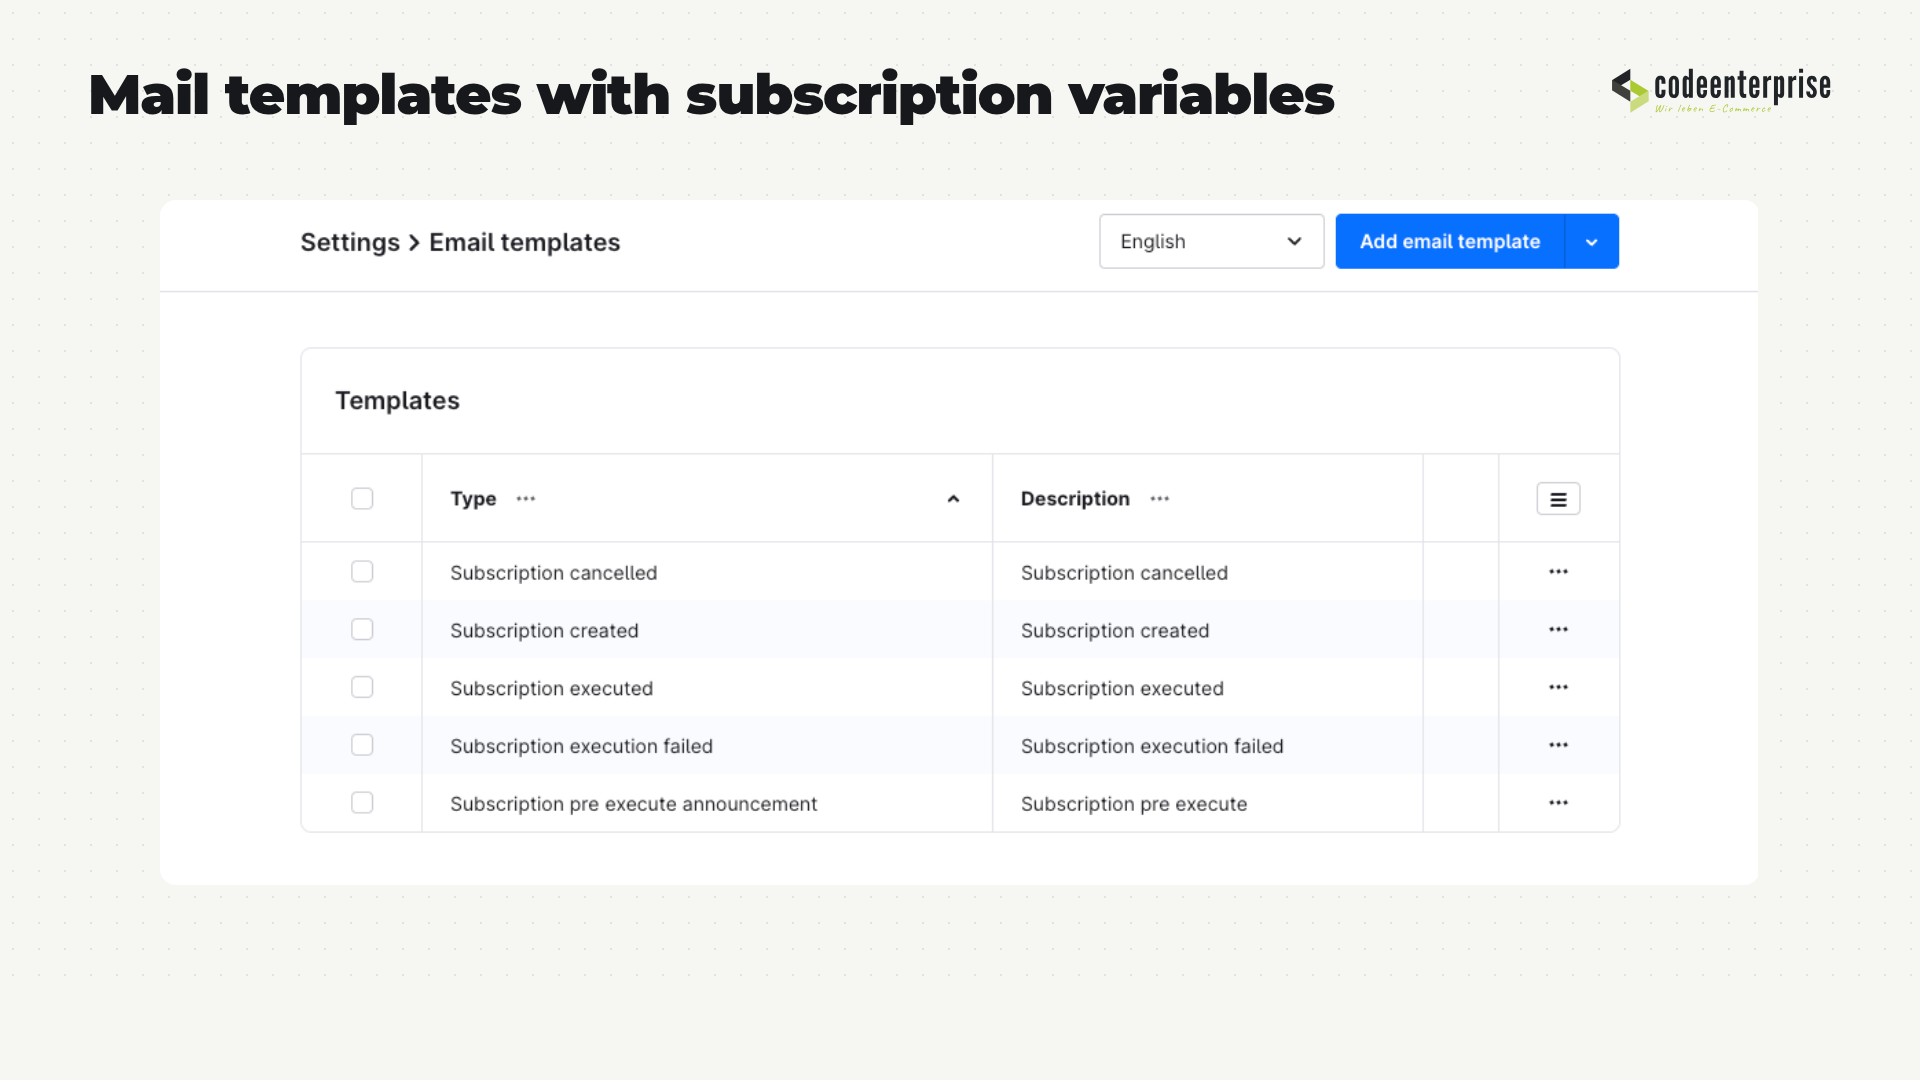Open row actions for Subscription executed

point(1558,688)
